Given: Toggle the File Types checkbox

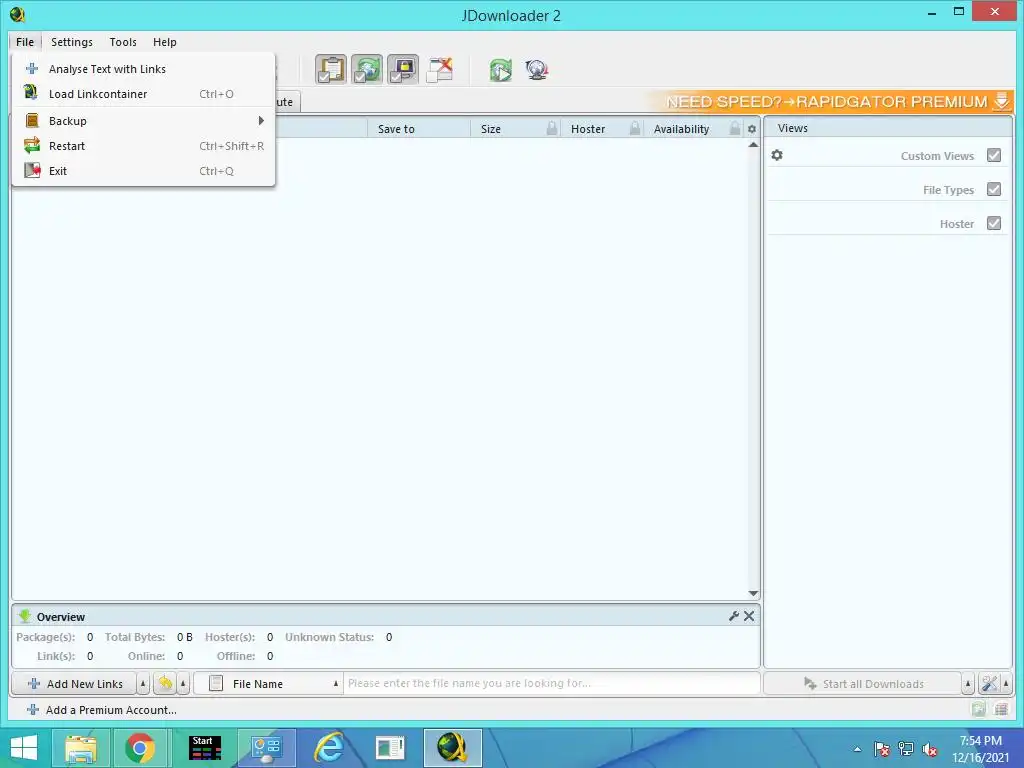Looking at the screenshot, I should [994, 189].
